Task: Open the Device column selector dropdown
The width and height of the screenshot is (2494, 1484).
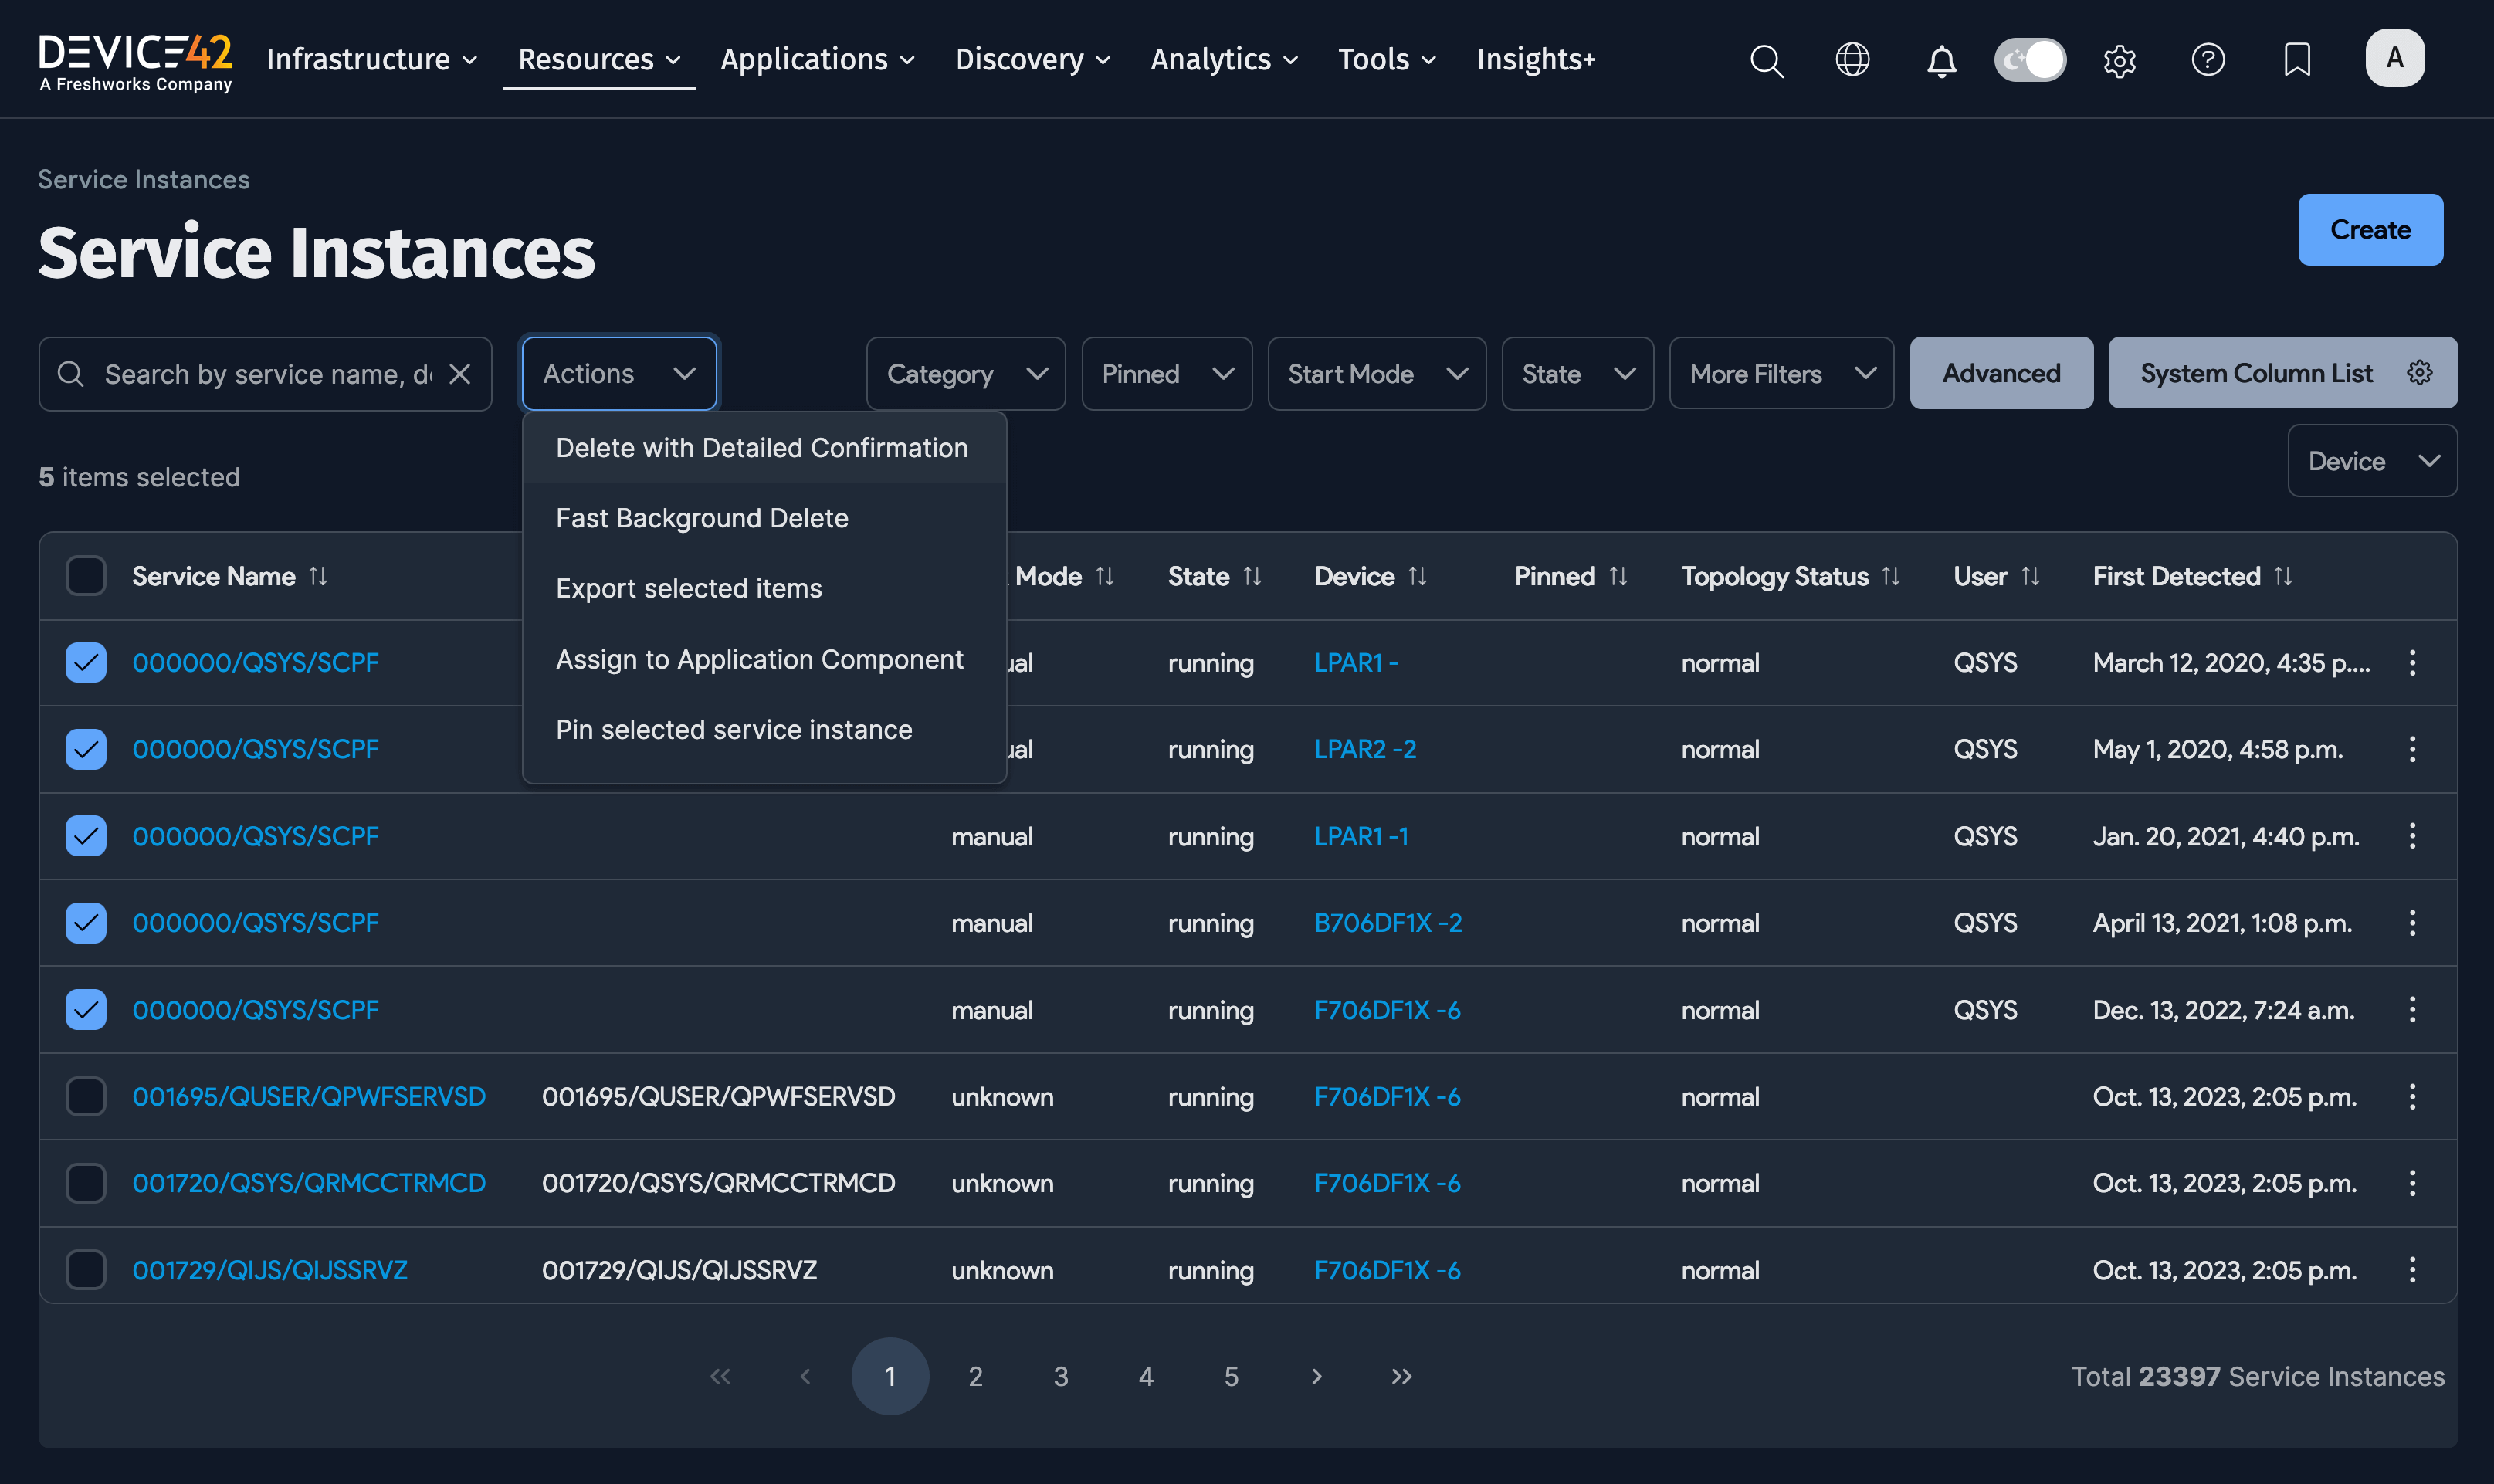Action: coord(2371,461)
